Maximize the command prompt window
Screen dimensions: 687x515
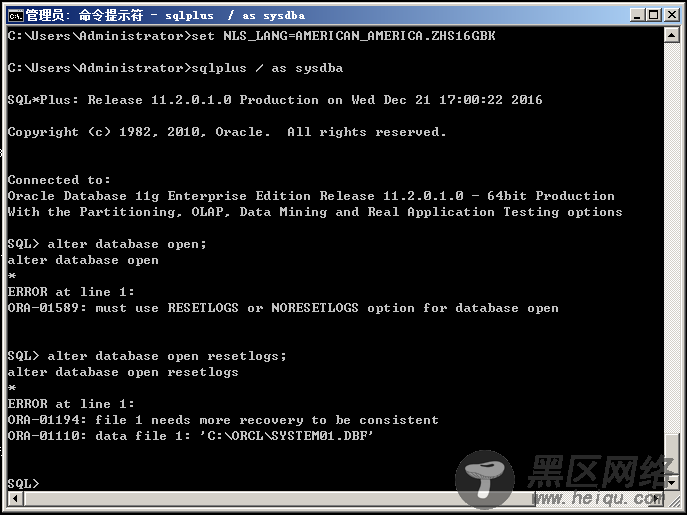click(x=653, y=15)
